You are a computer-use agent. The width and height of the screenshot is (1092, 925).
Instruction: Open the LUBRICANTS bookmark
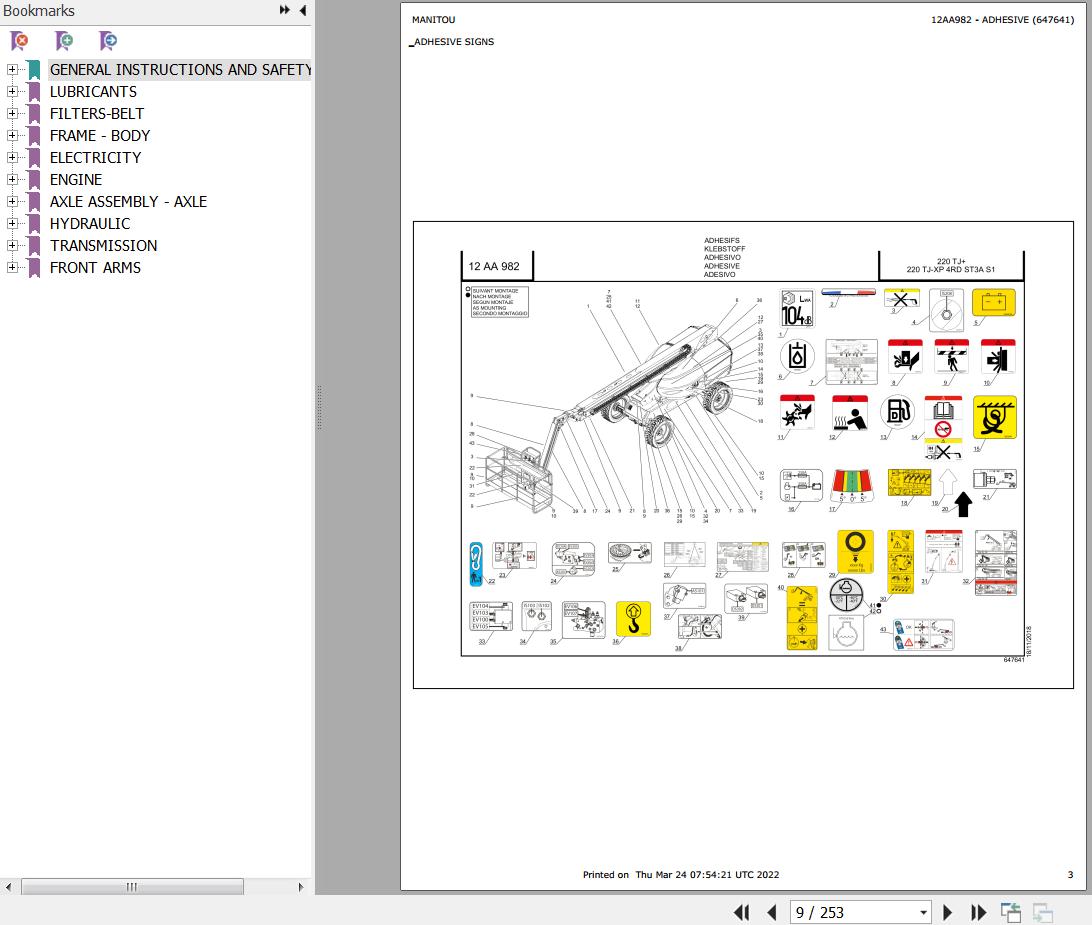click(93, 92)
